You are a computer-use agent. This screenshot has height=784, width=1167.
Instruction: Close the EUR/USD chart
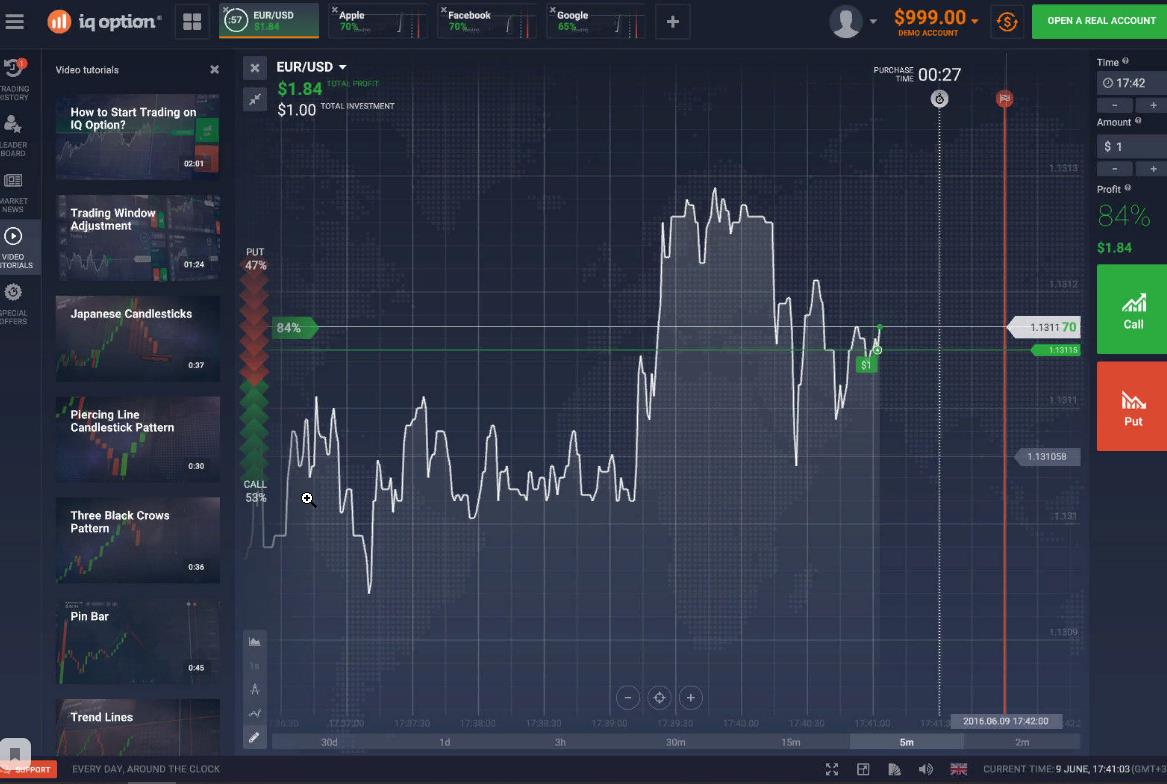coord(255,68)
